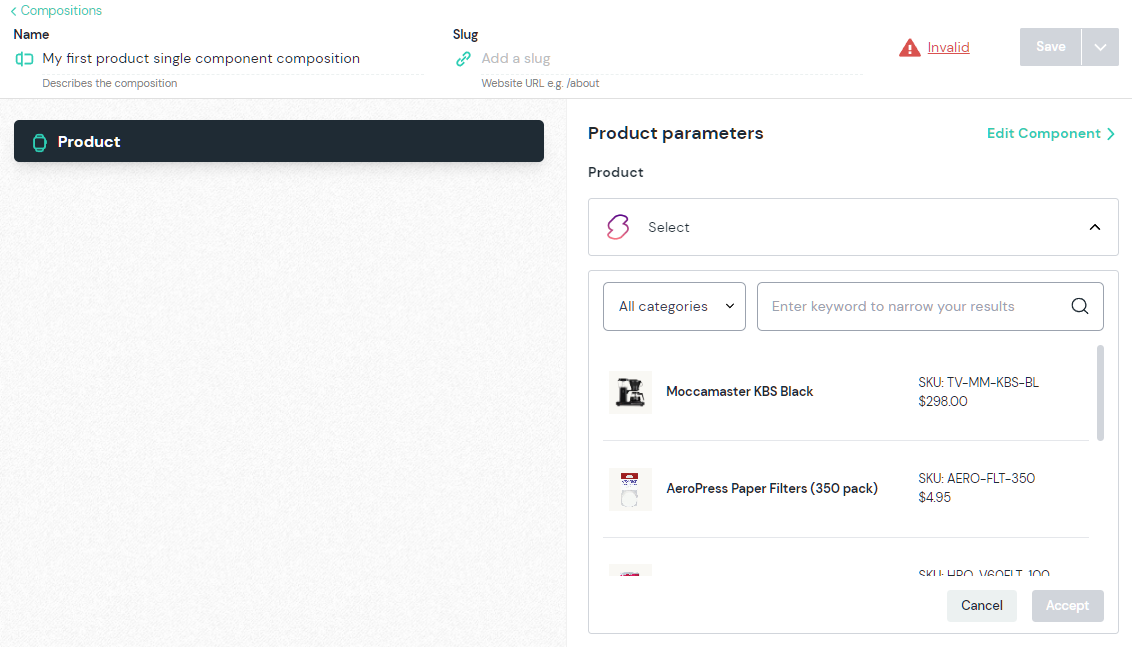The height and width of the screenshot is (647, 1132).
Task: Click the red Invalid warning triangle
Action: point(909,47)
